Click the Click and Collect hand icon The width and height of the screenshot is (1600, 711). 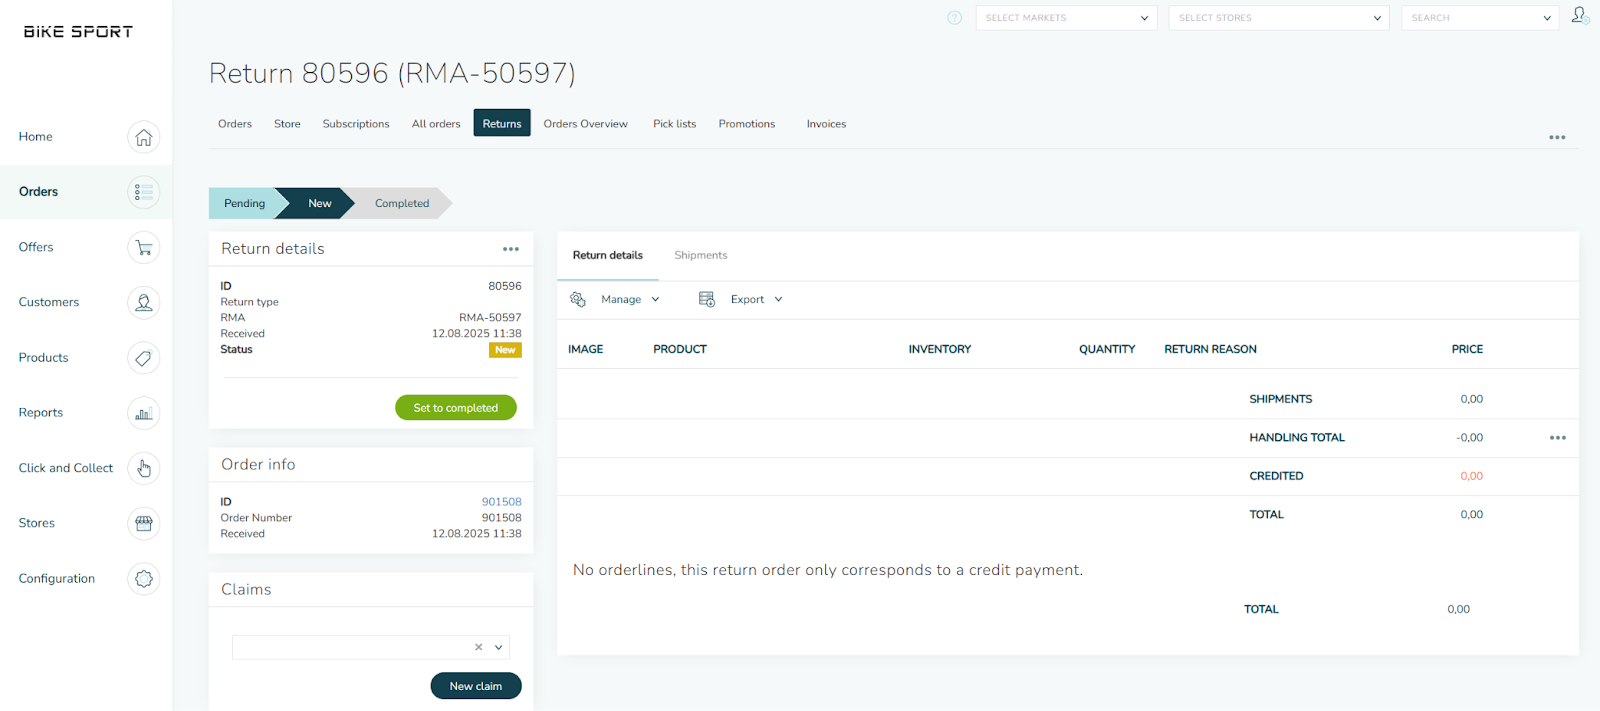[x=143, y=468]
